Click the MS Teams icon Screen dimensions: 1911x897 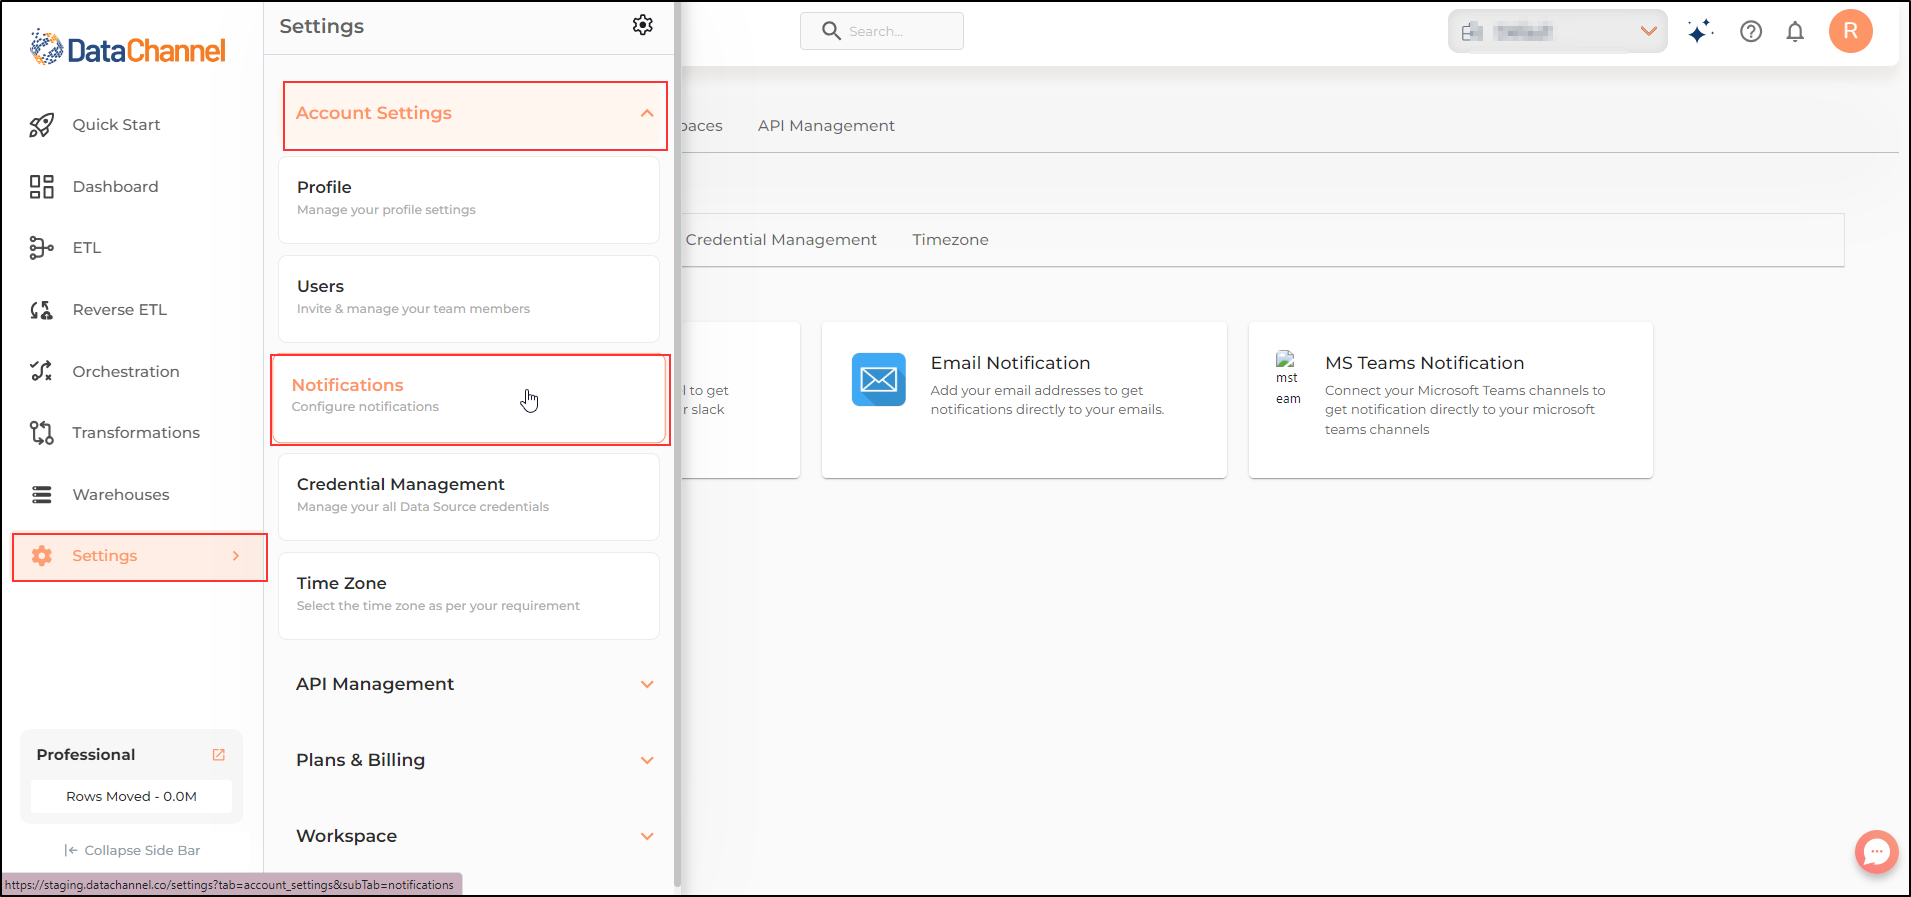point(1287,378)
